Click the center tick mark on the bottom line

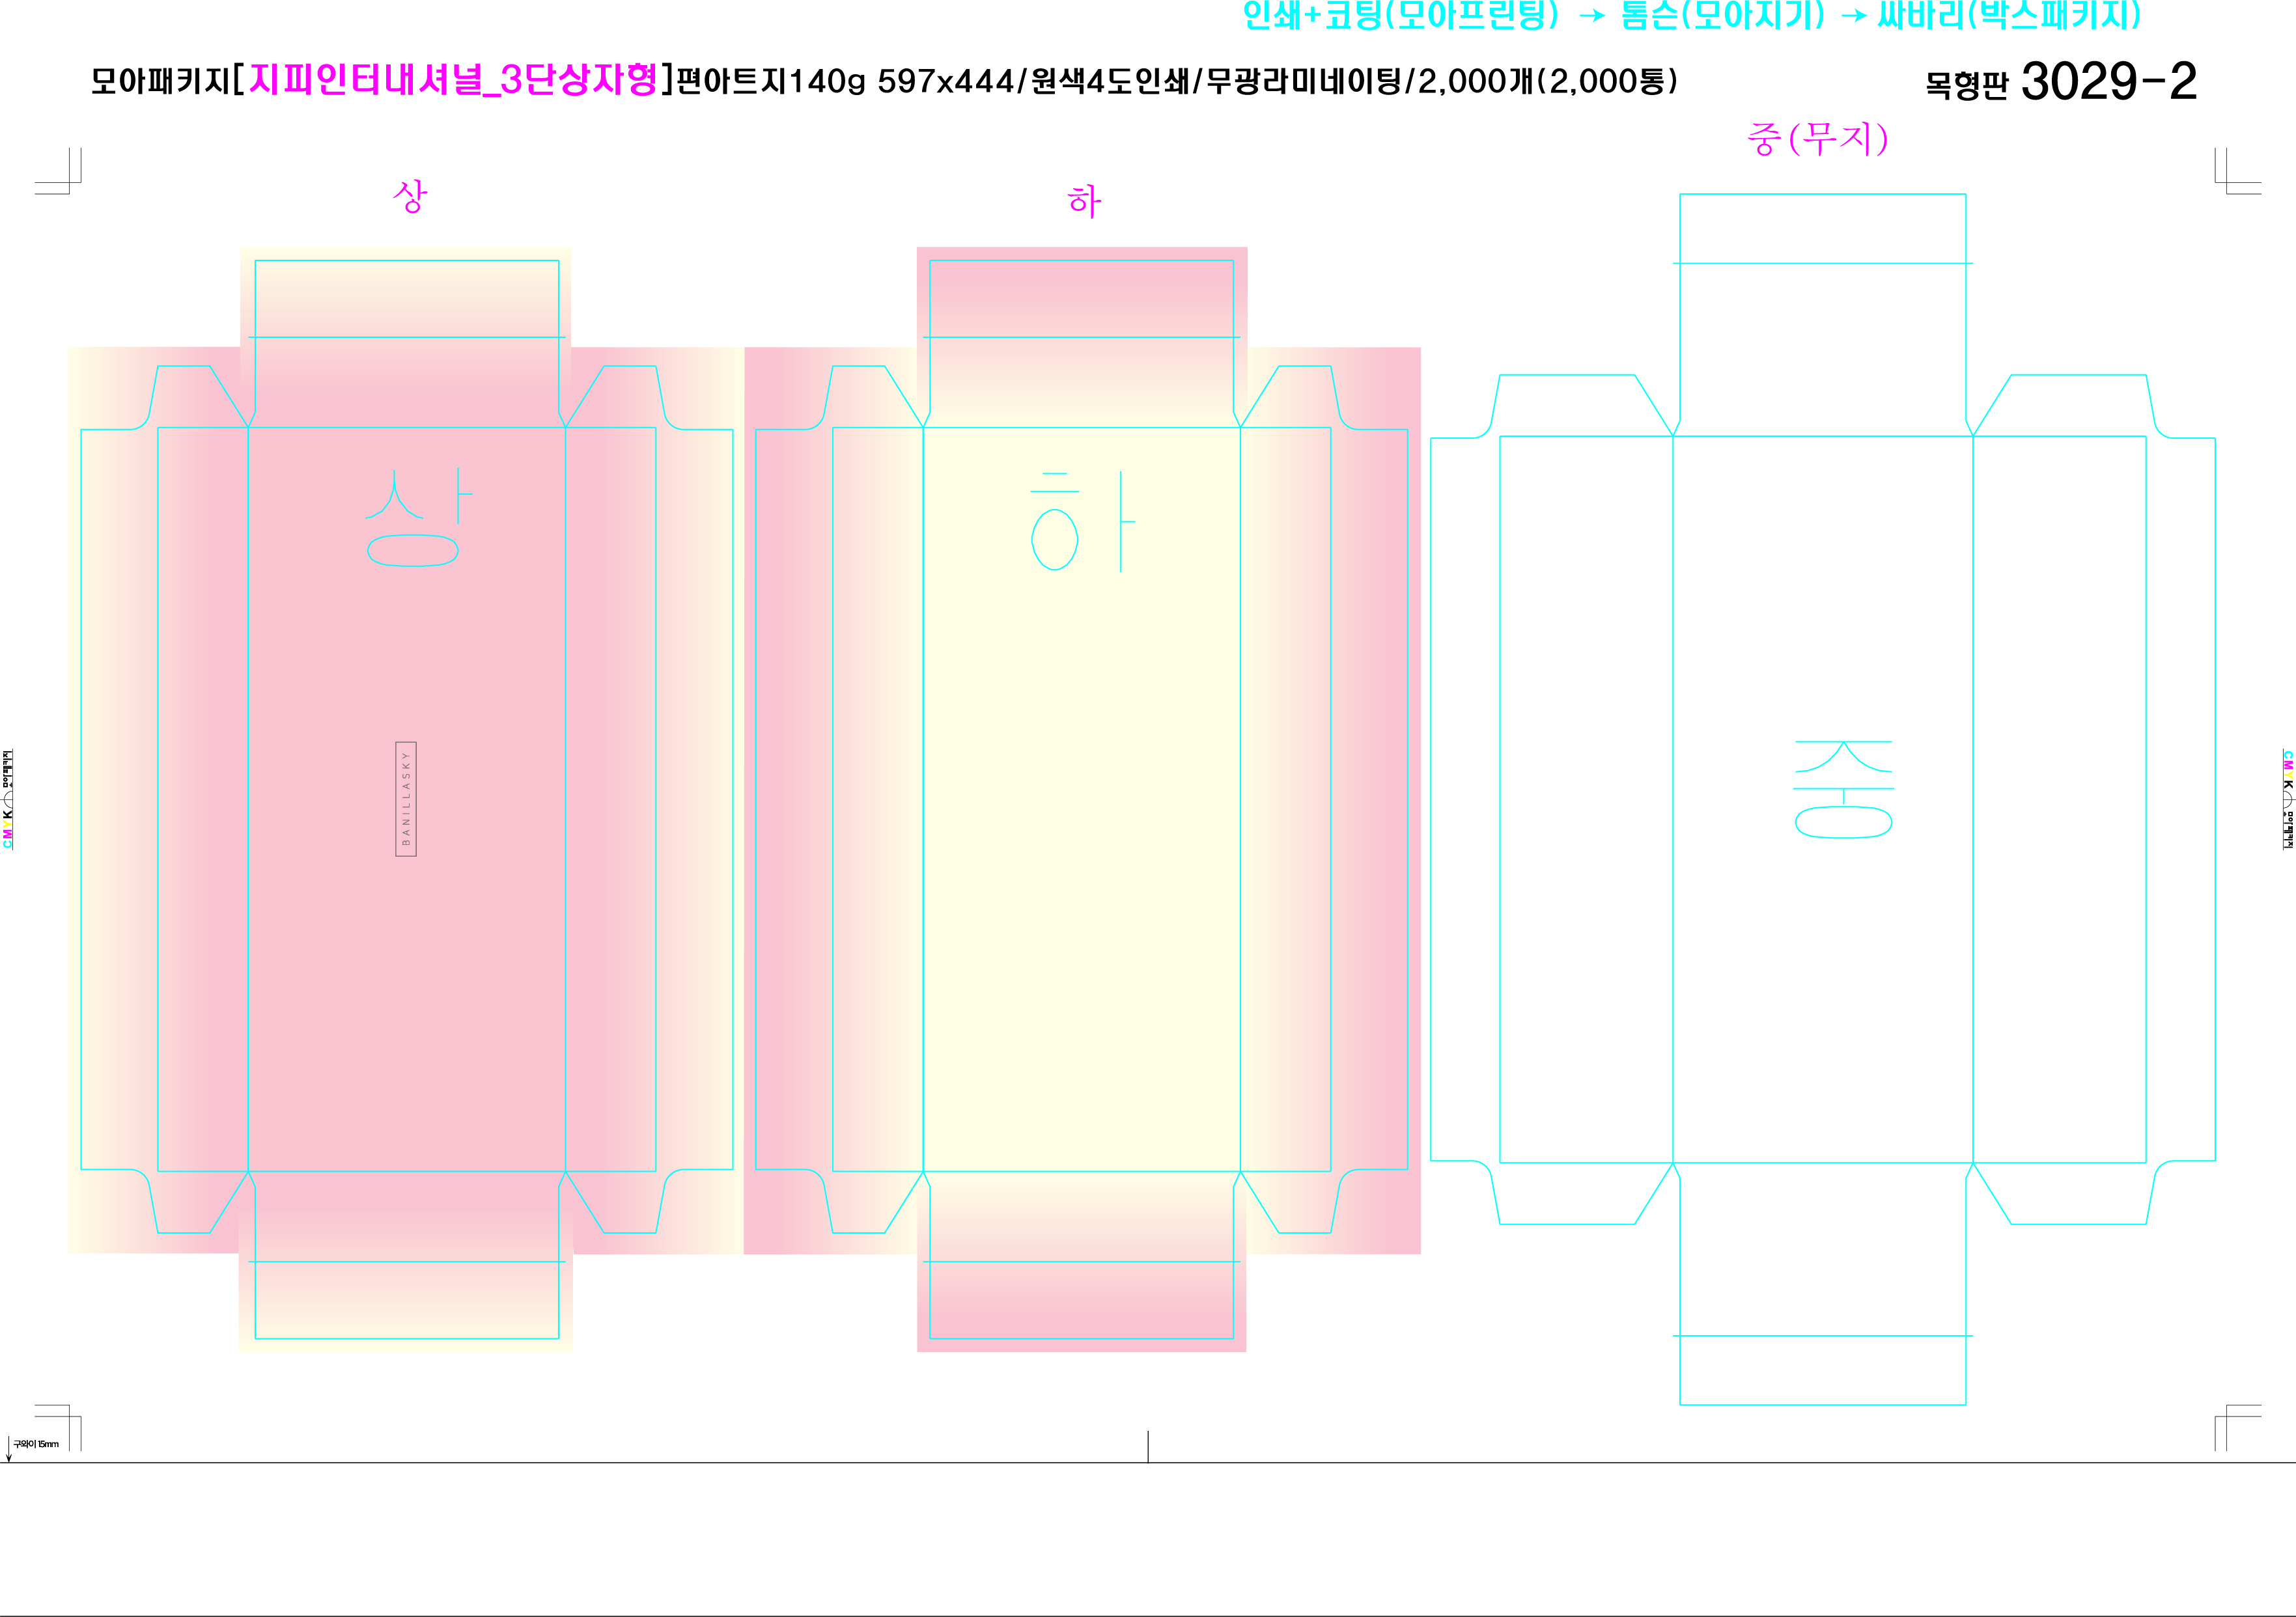[x=1148, y=1446]
